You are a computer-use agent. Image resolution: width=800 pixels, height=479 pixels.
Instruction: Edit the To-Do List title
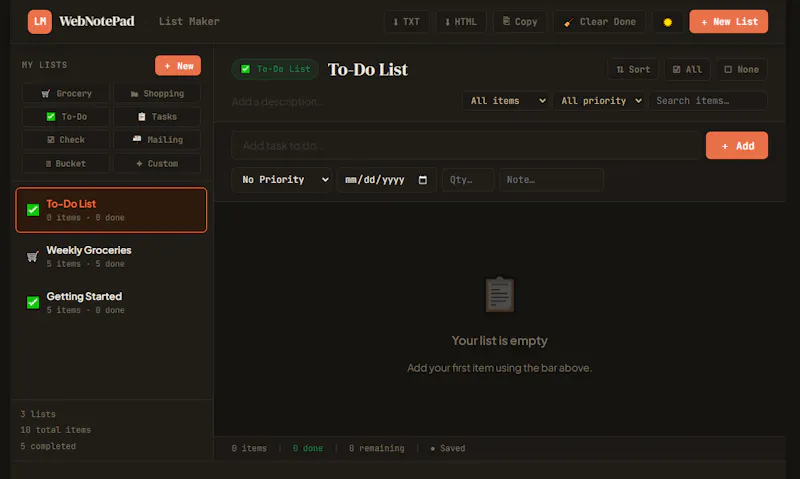pos(367,69)
